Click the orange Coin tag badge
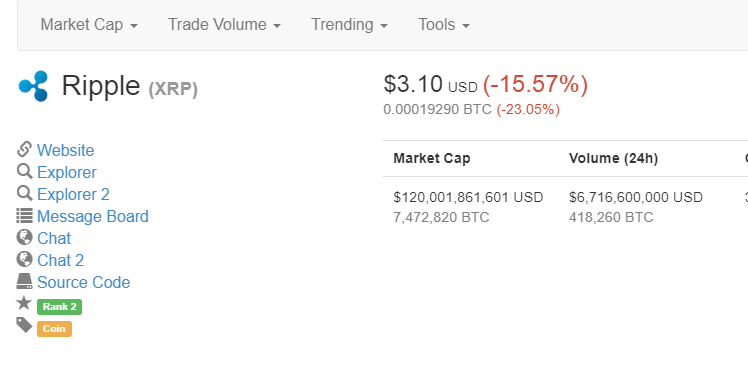This screenshot has height=380, width=748. click(54, 329)
